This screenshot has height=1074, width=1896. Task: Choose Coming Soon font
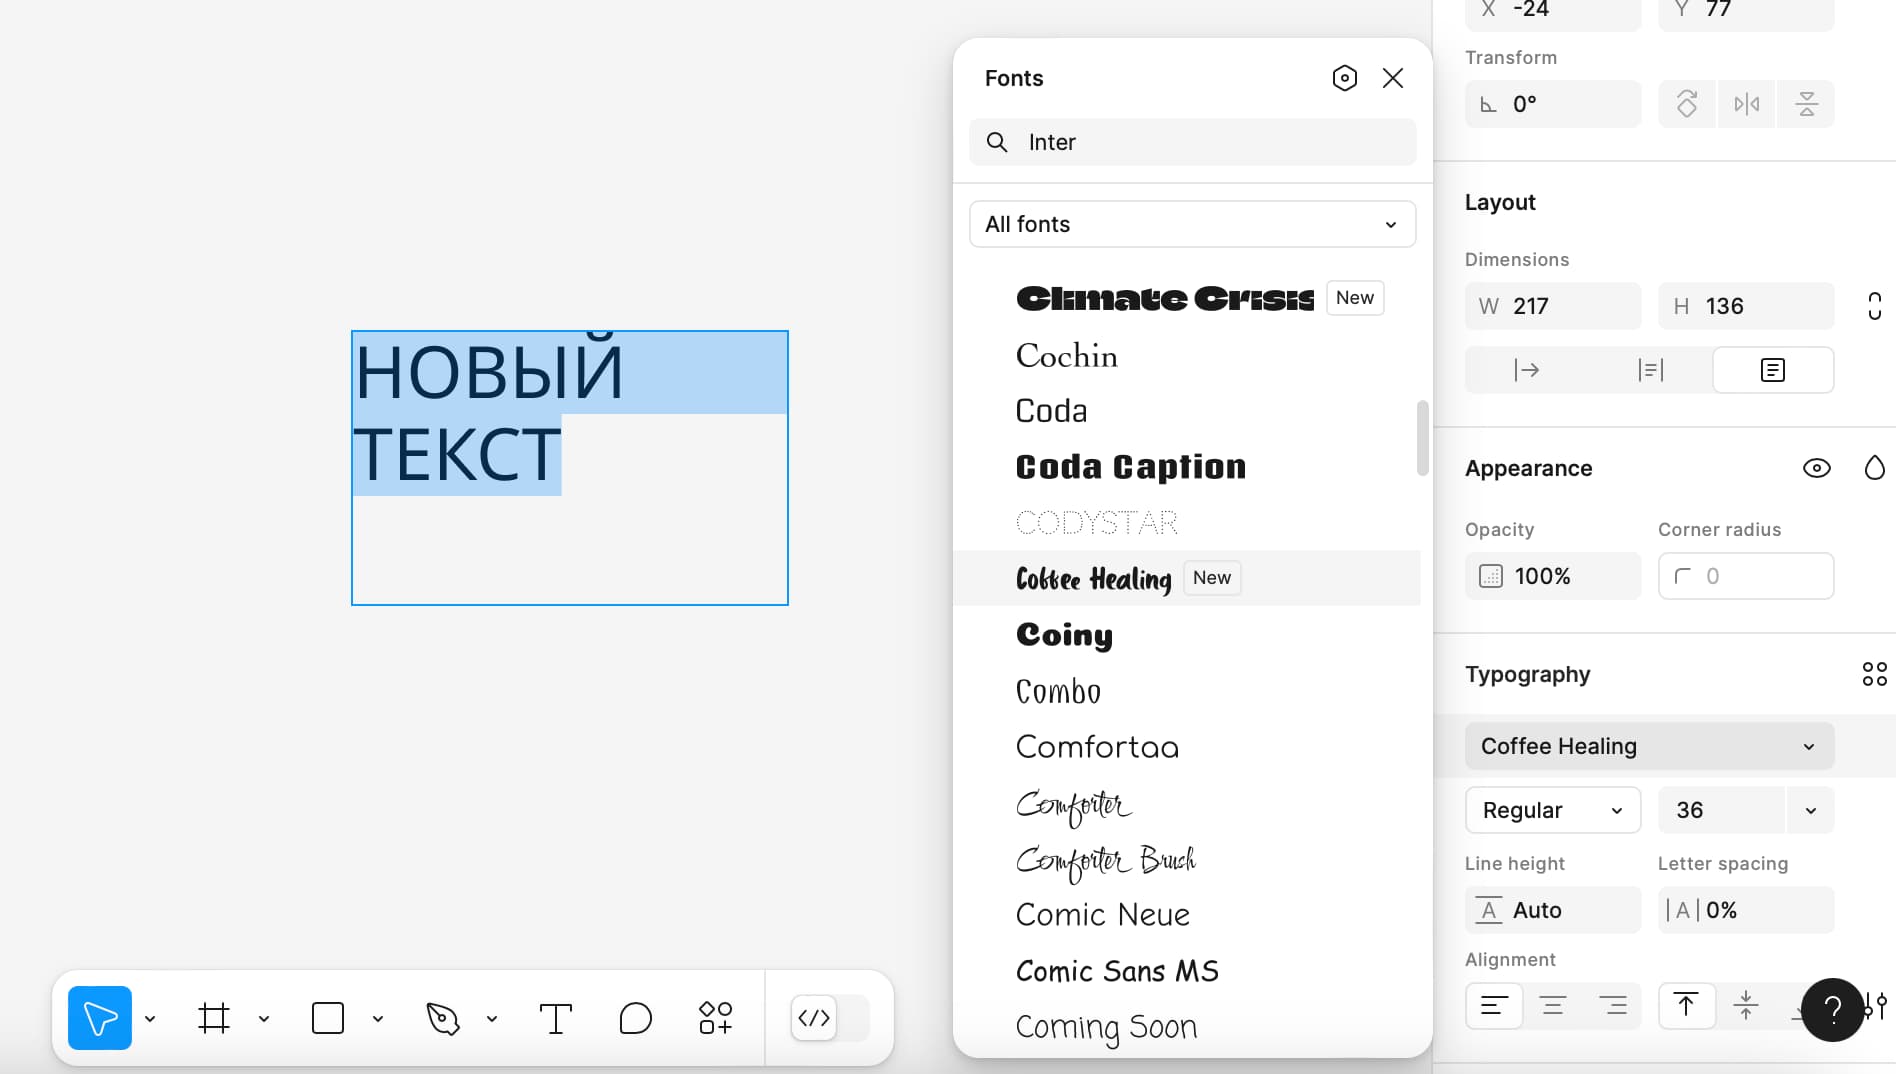tap(1187, 1027)
